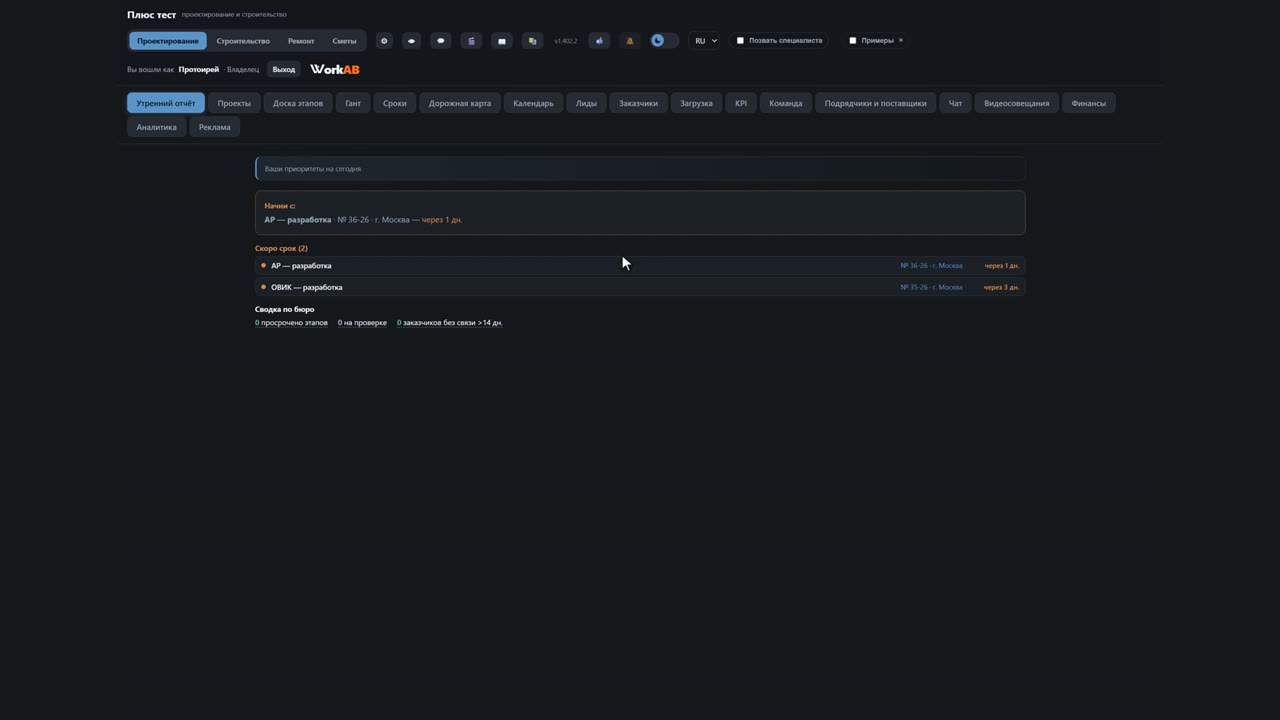Click the username Протоирей
The width and height of the screenshot is (1280, 720).
tap(199, 69)
